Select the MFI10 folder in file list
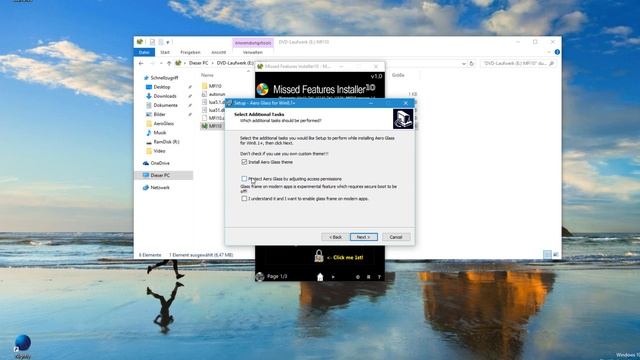This screenshot has height=360, width=640. tap(215, 86)
